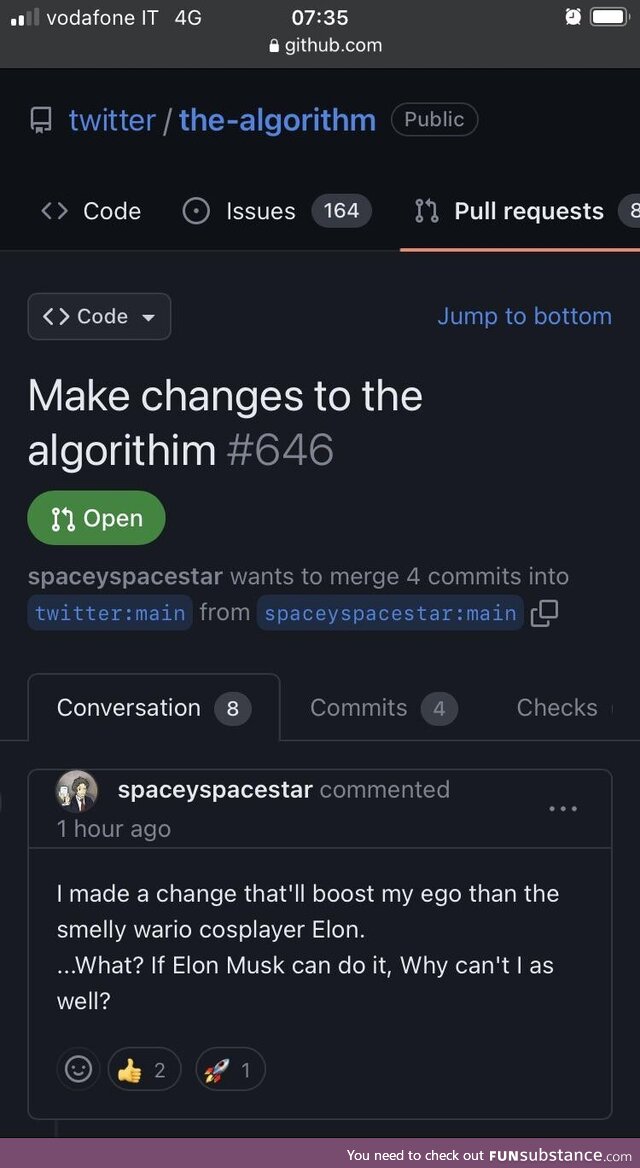
Task: Open the Code view dropdown
Action: click(x=99, y=316)
